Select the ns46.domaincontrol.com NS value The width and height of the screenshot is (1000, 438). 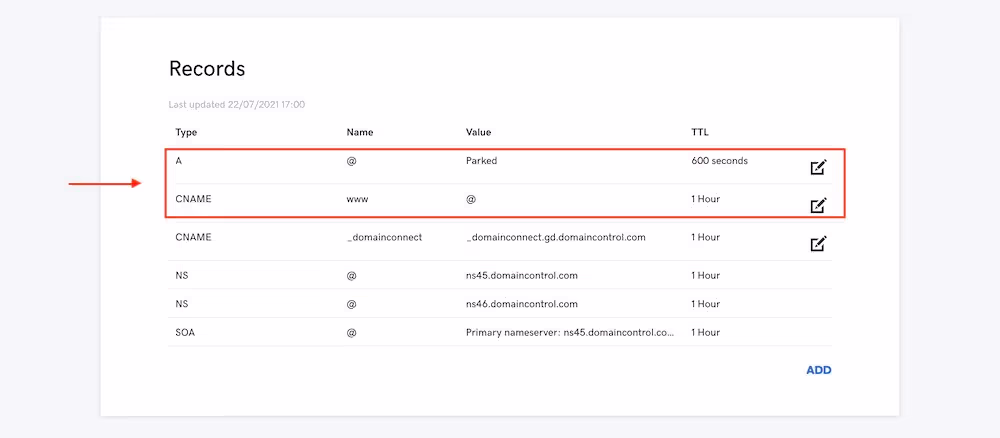click(521, 304)
